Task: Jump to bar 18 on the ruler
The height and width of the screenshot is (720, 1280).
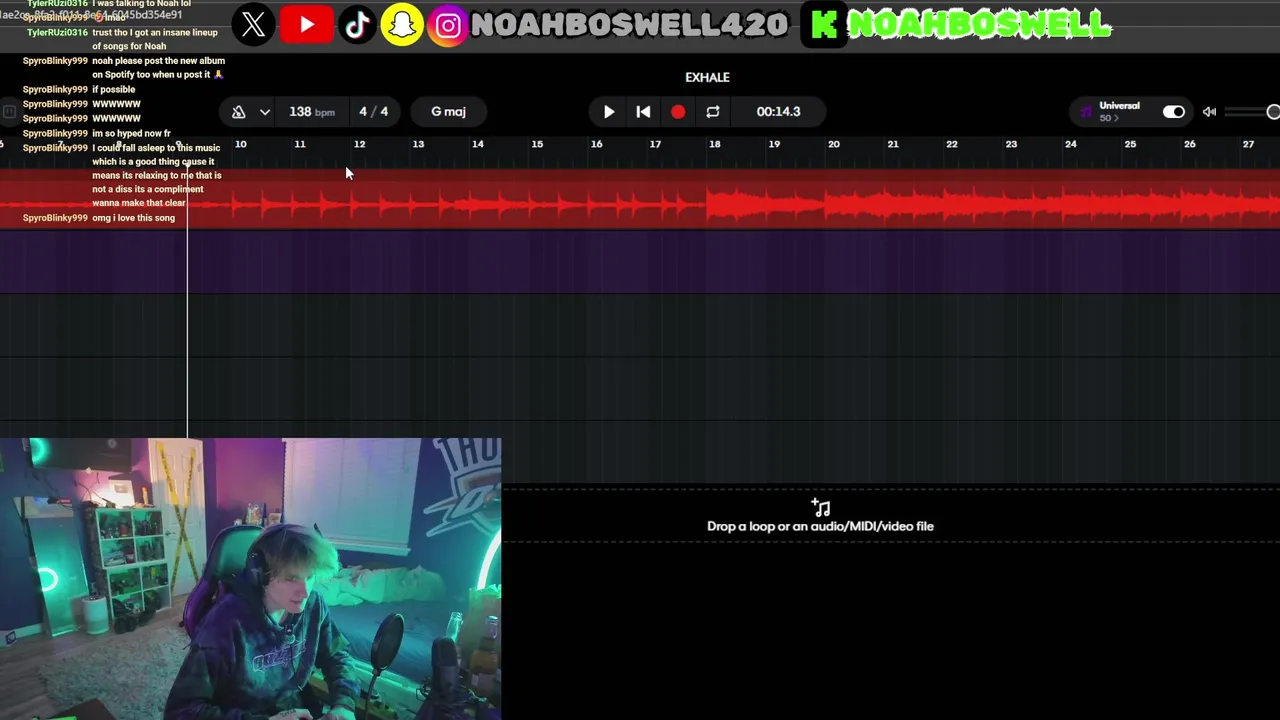Action: click(714, 145)
